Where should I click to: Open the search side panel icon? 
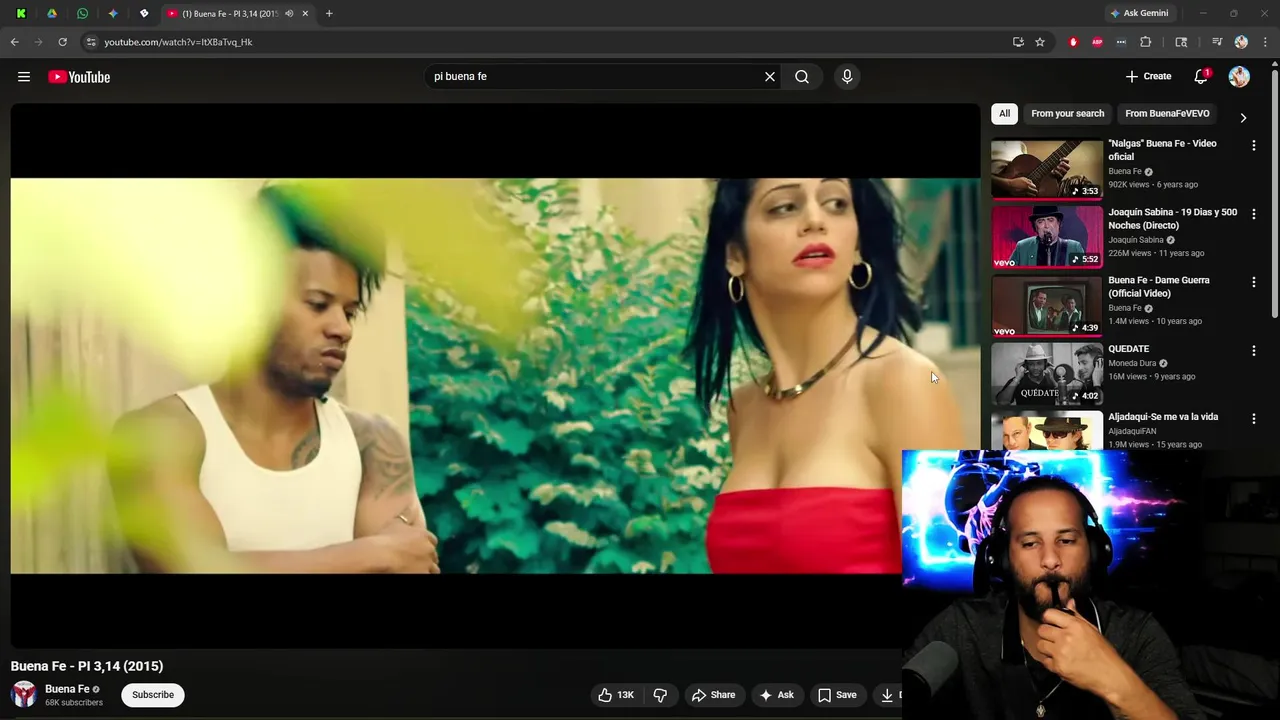click(1181, 42)
